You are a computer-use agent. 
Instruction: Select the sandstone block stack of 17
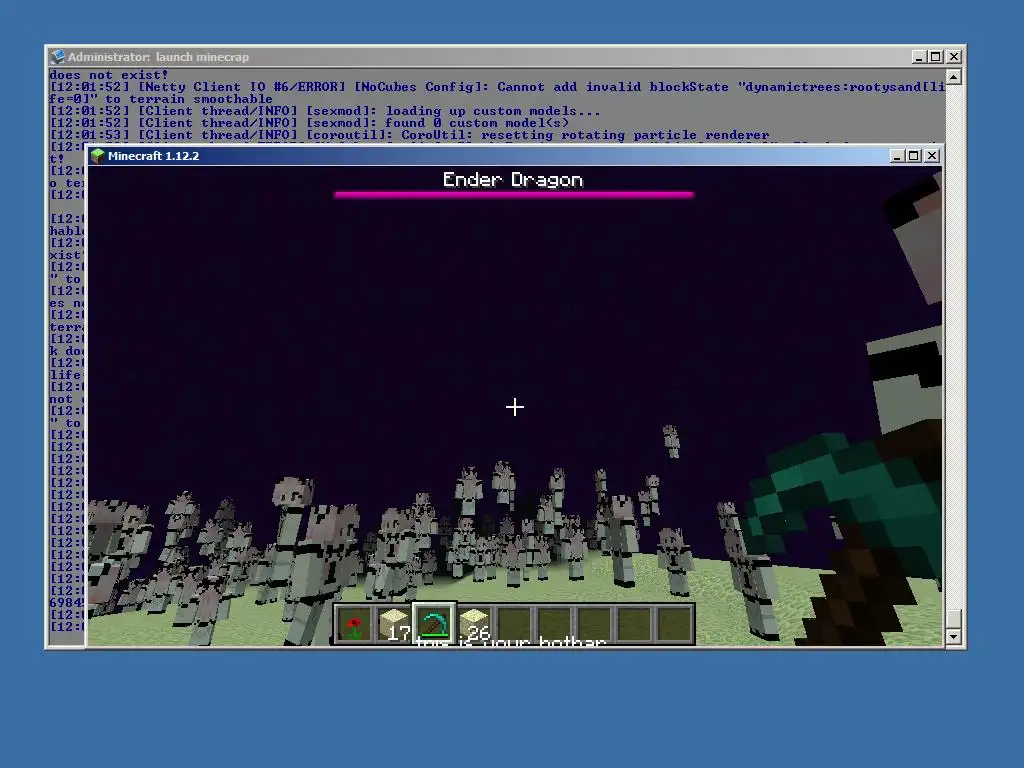click(x=394, y=624)
